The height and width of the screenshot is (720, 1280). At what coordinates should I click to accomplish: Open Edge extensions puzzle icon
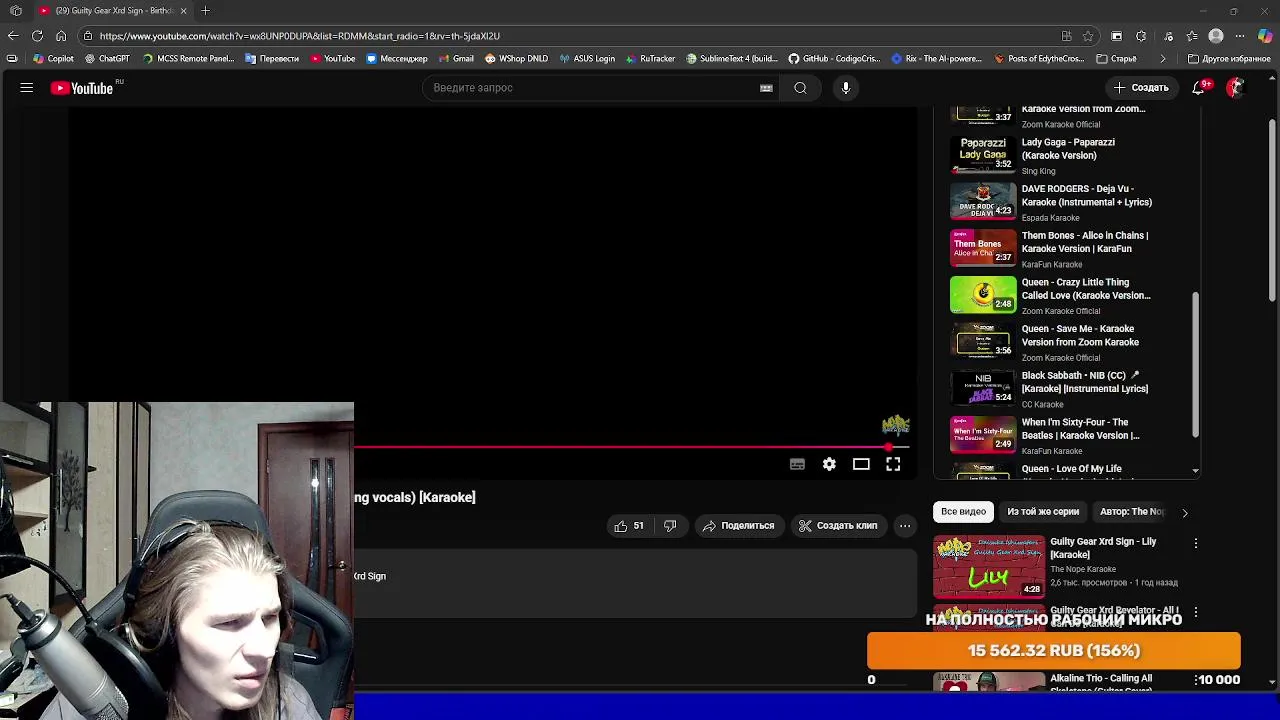point(1141,36)
